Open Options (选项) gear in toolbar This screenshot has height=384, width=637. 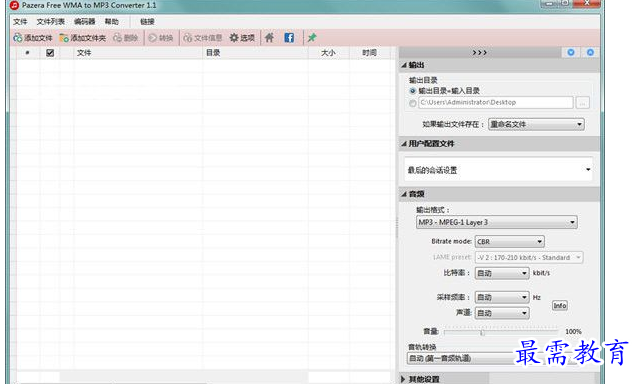tap(242, 38)
